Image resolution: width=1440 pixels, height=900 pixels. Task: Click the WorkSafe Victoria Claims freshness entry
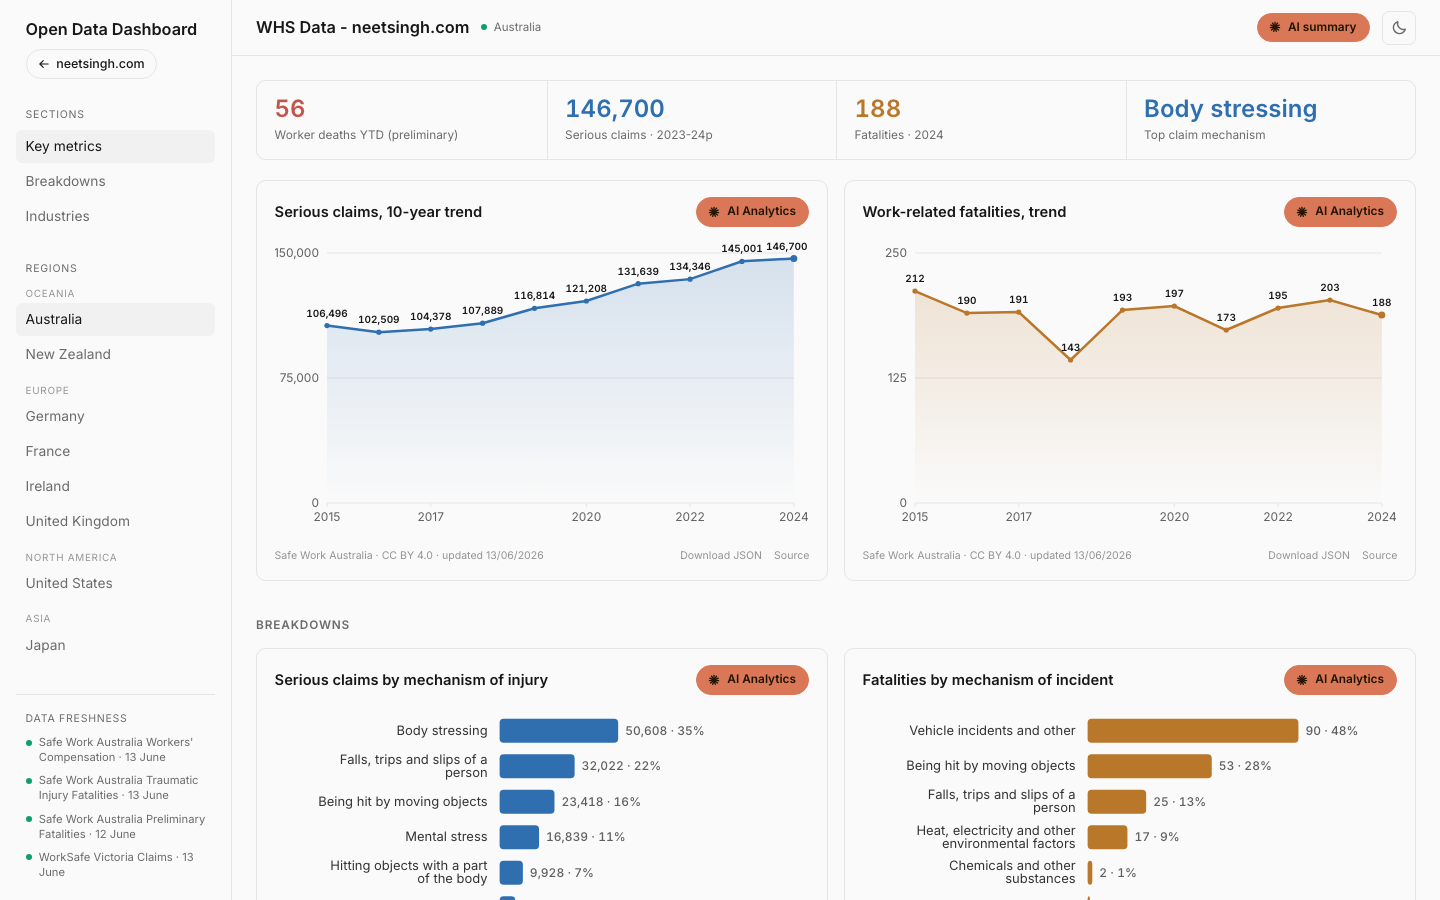click(115, 865)
